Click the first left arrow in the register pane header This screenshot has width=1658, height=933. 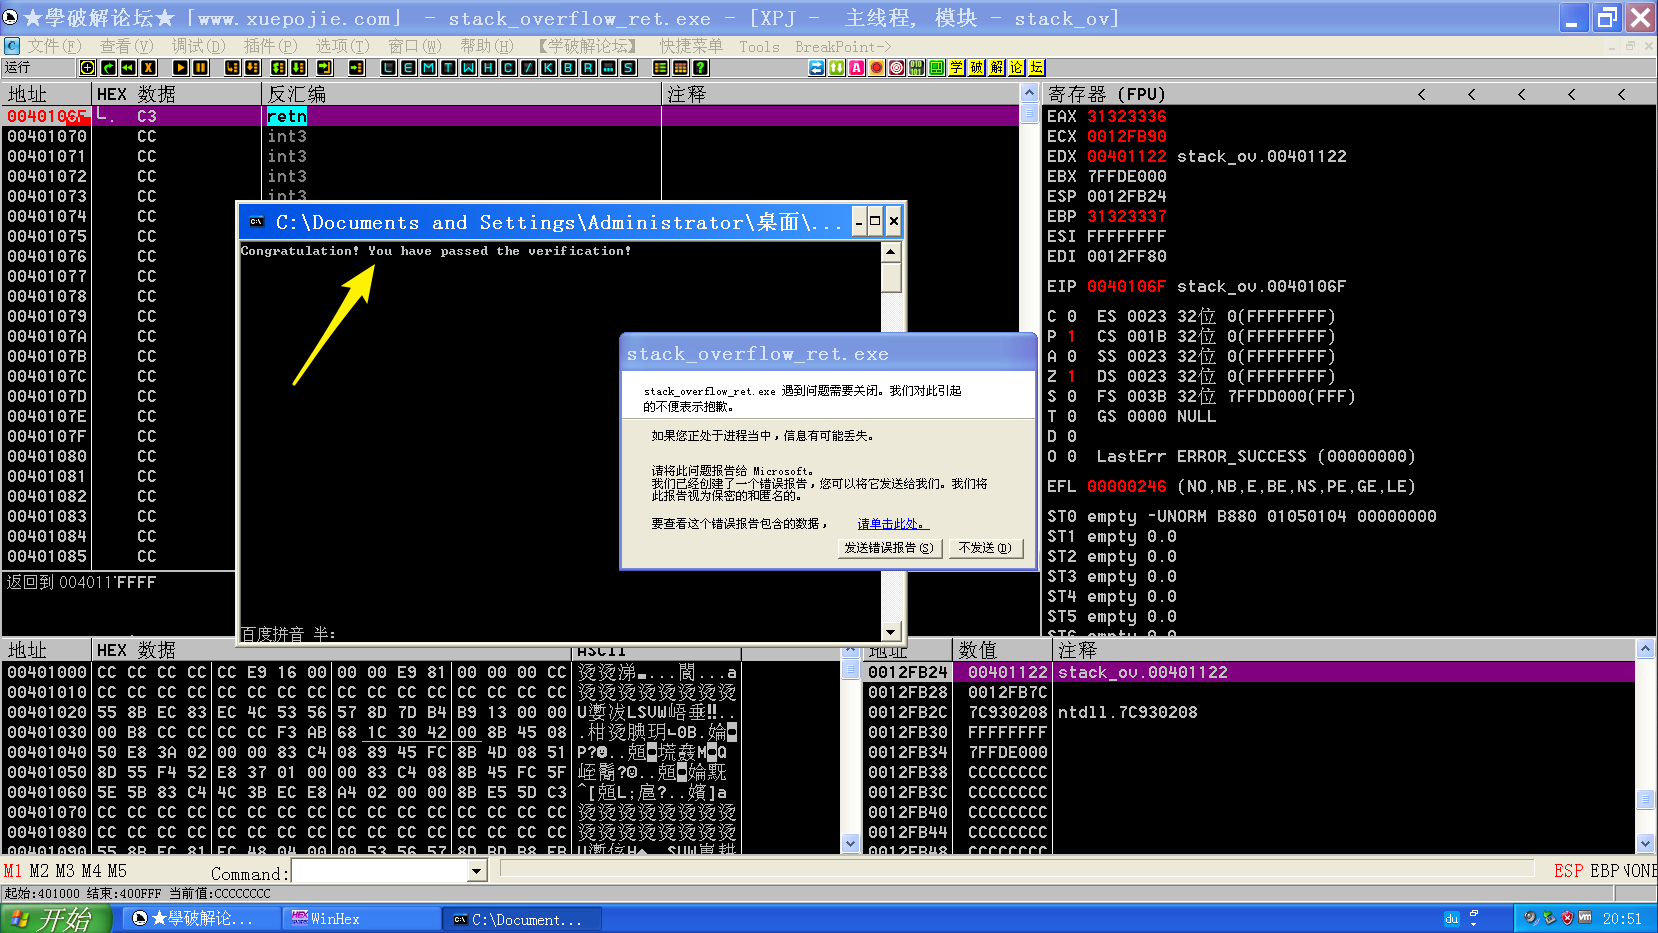1421,94
